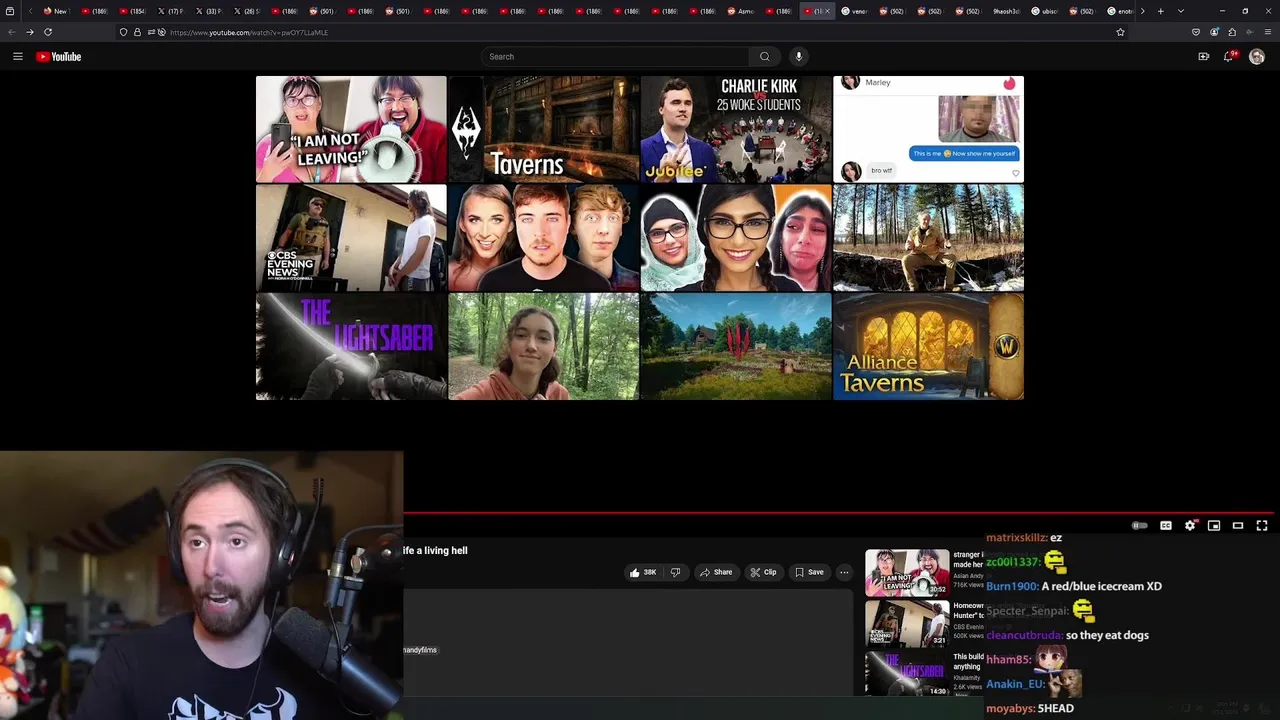Play 'The Lightsaber' end-screen video
Screen dimensions: 1280x720
click(x=351, y=346)
